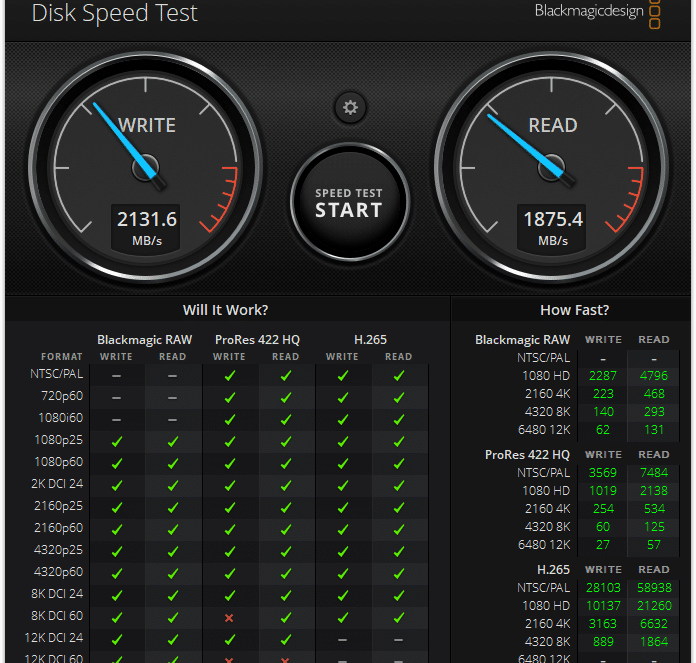This screenshot has width=696, height=663.
Task: Click the 2K DCI 24 Blackmagic RAW write checkmark
Action: coord(117,485)
